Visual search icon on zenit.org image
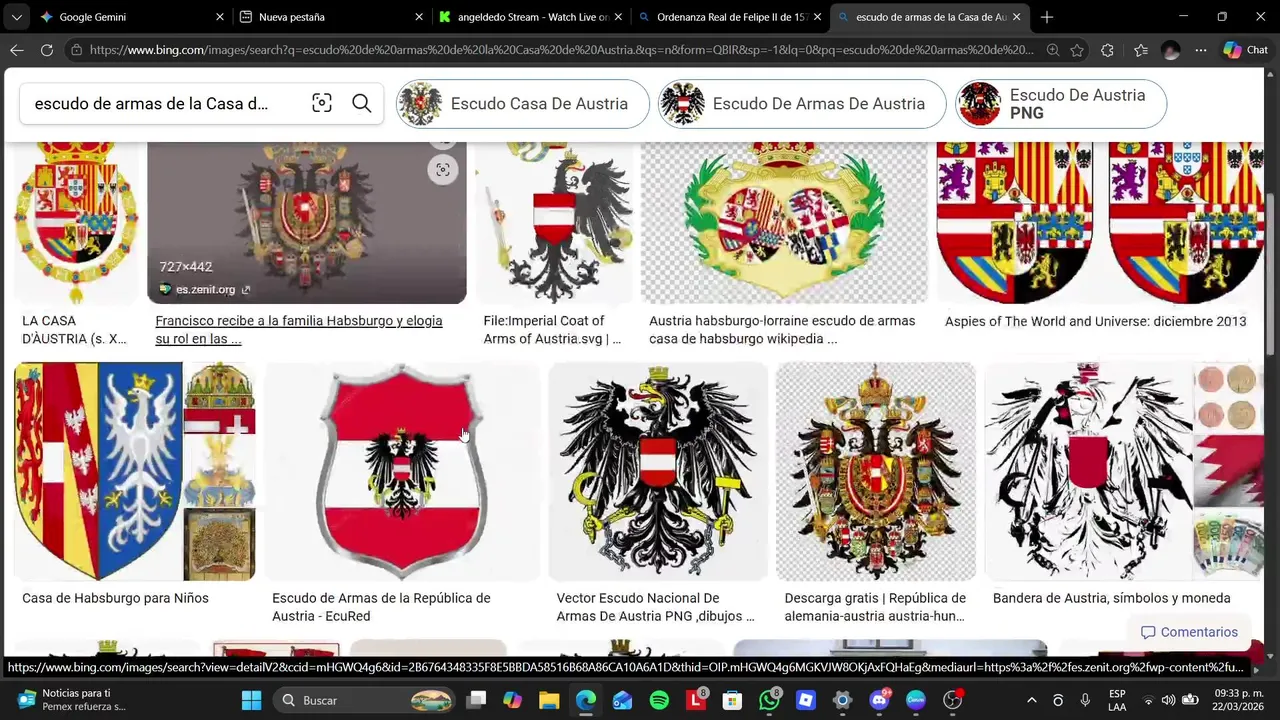The width and height of the screenshot is (1280, 720). (x=442, y=170)
